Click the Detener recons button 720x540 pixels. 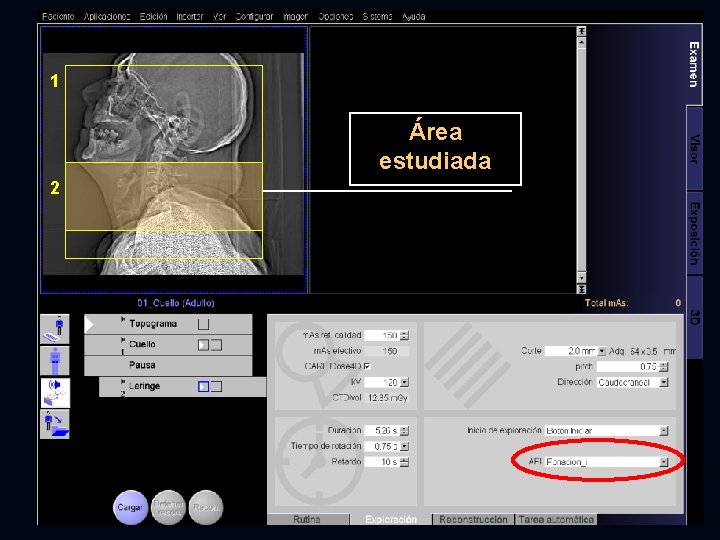[x=169, y=507]
